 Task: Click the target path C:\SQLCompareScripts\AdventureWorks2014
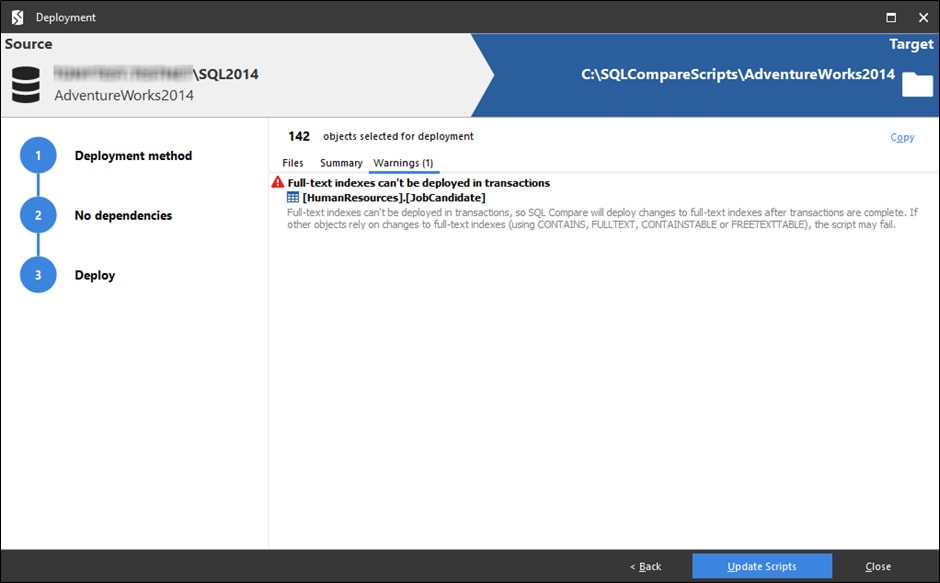737,75
